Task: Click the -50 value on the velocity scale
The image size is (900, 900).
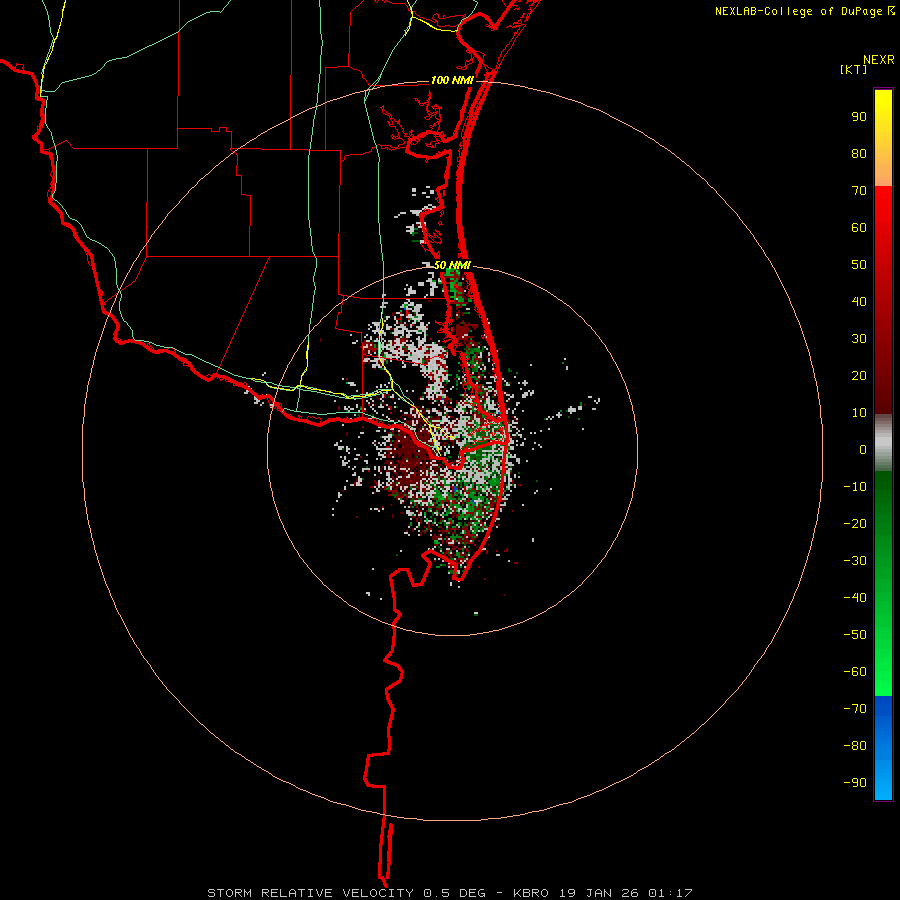Action: point(855,635)
